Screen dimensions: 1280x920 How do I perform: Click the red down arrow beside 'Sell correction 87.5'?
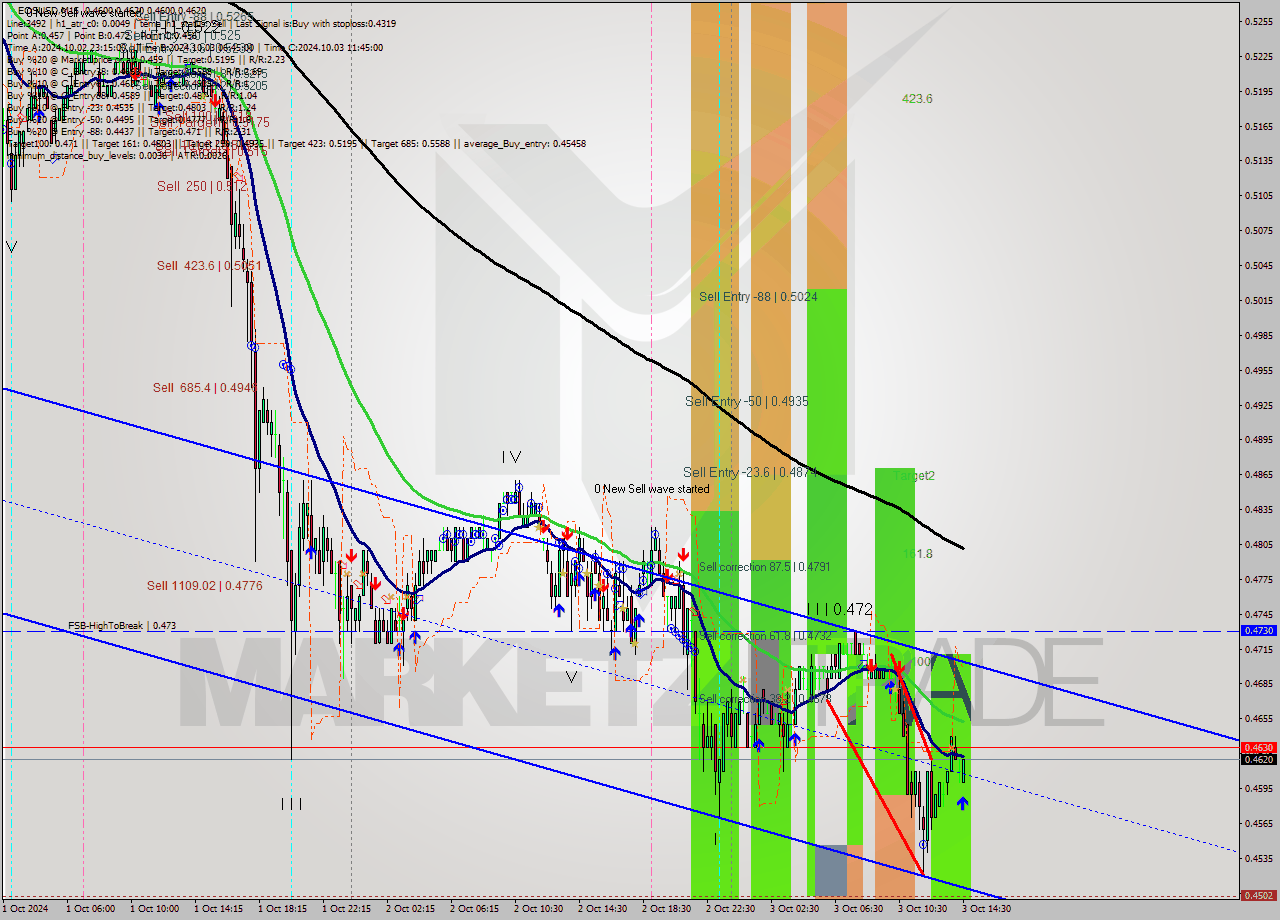683,554
